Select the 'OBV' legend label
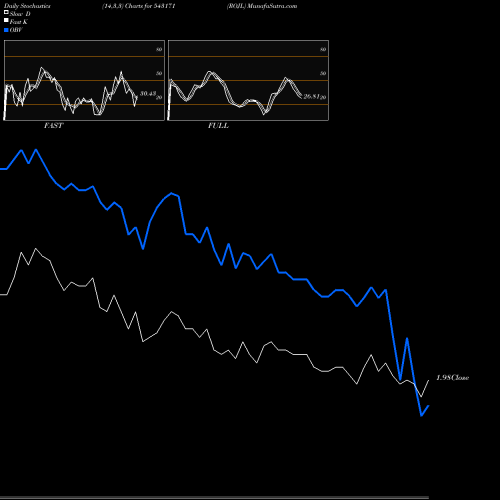500x500 pixels. tap(16, 30)
